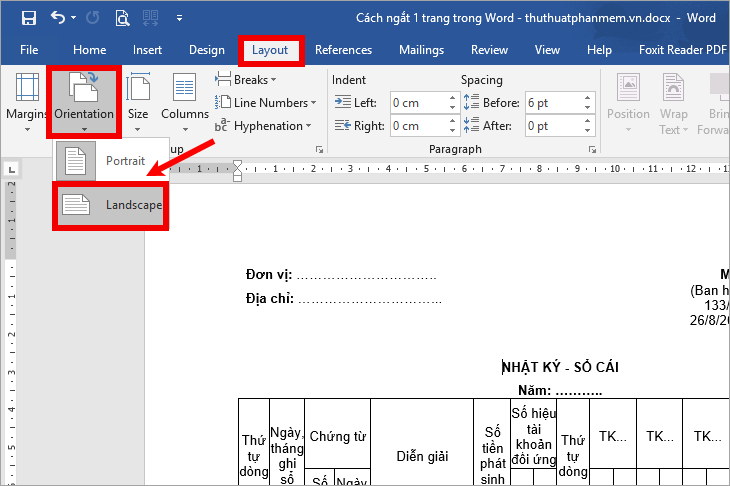
Task: Click the Địa chỉ line in document
Action: pyautogui.click(x=344, y=298)
